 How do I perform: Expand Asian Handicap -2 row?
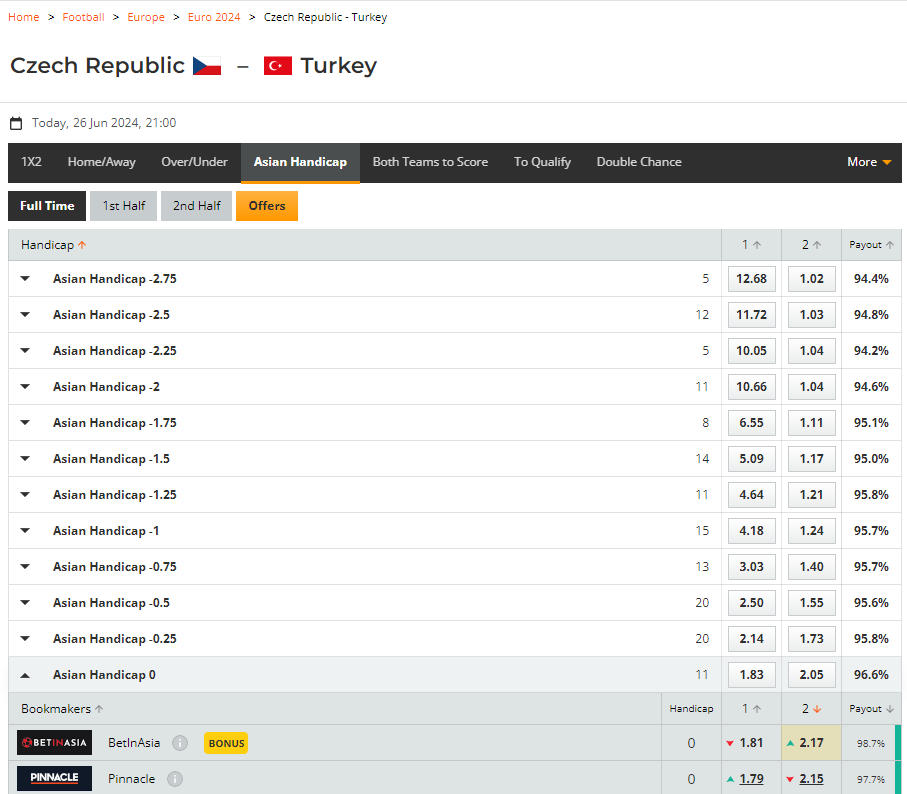[x=25, y=386]
